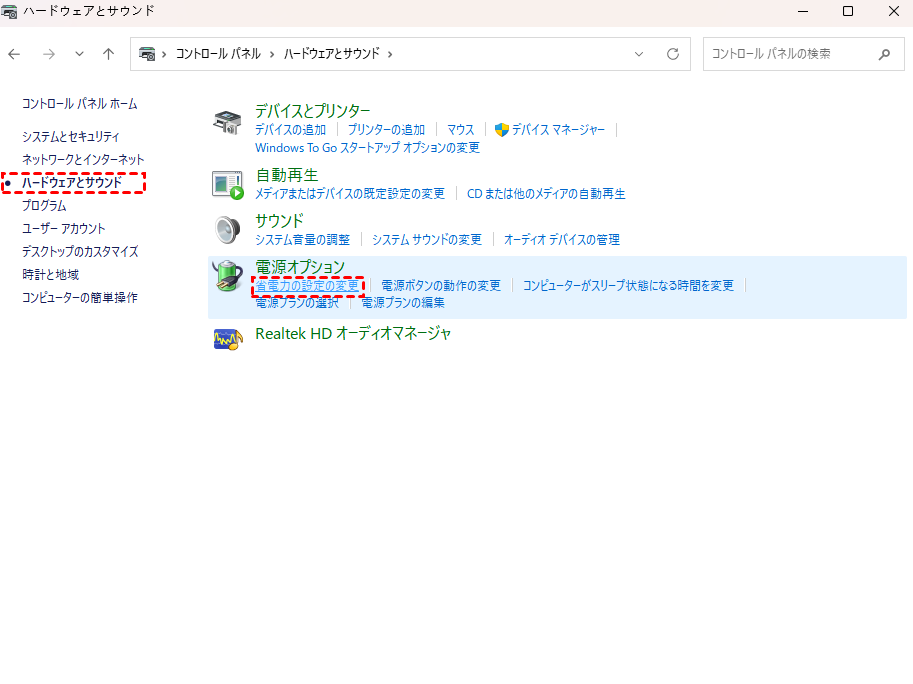Image resolution: width=913 pixels, height=684 pixels.
Task: Open the recent locations dropdown arrow
Action: tap(79, 54)
